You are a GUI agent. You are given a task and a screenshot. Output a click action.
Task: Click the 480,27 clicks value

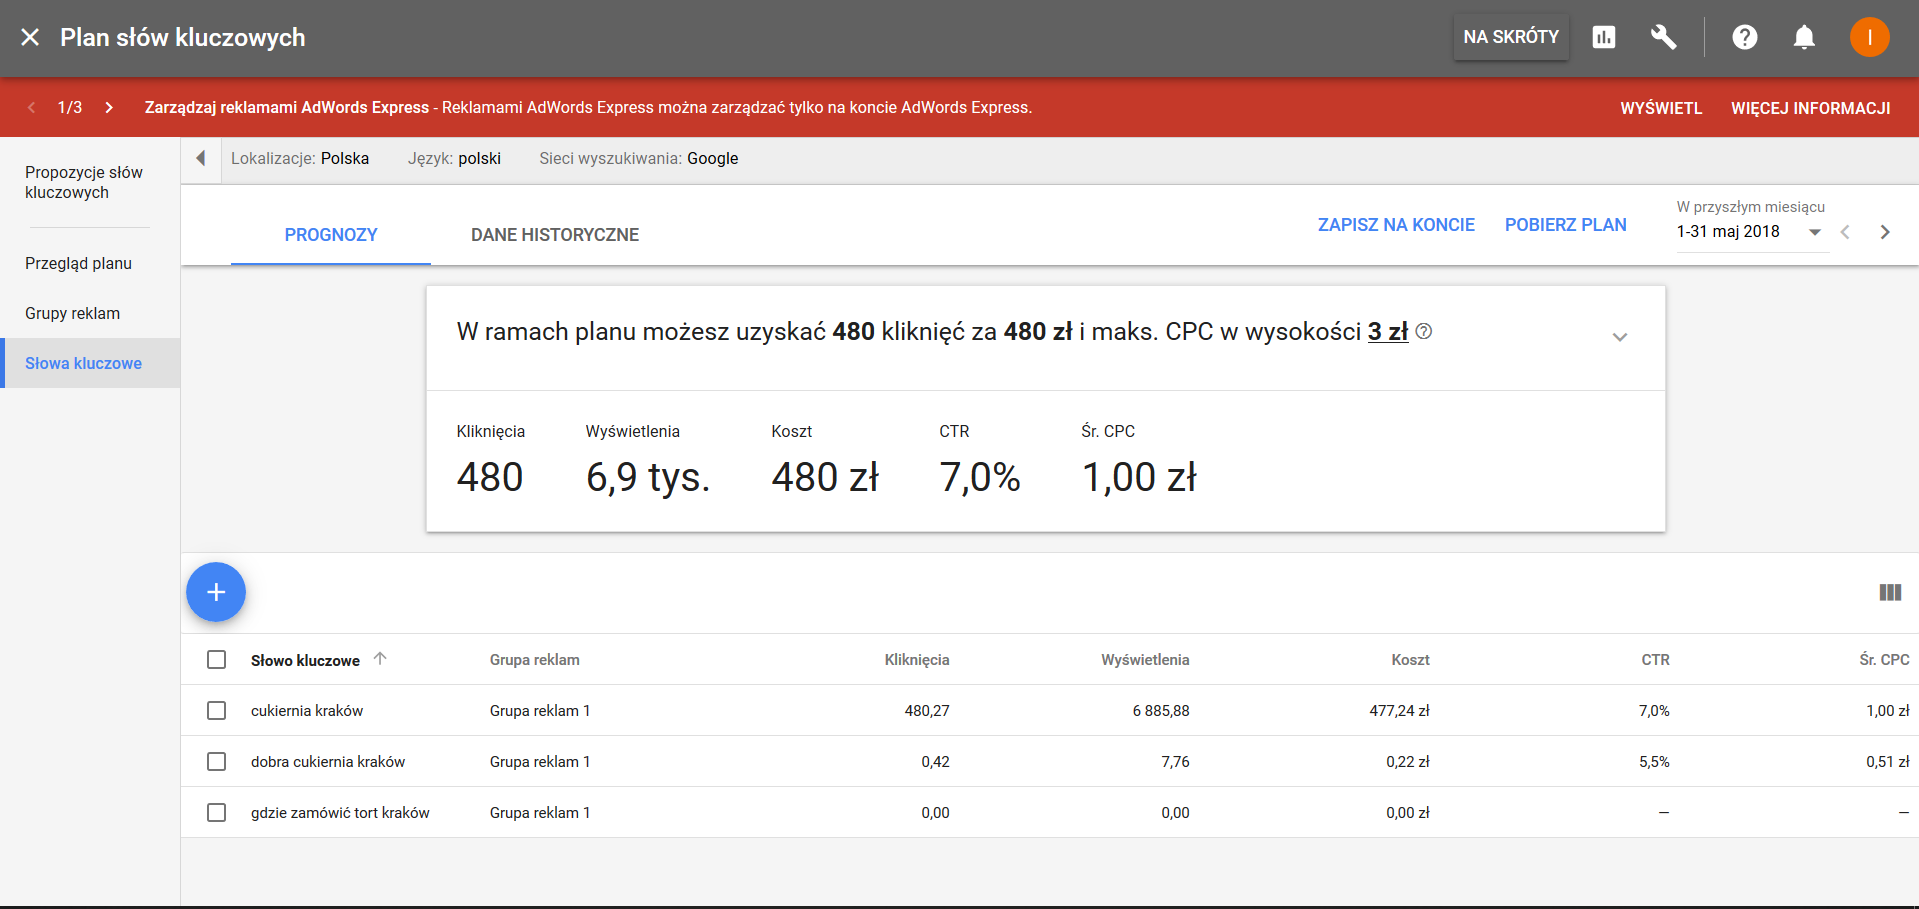(927, 711)
